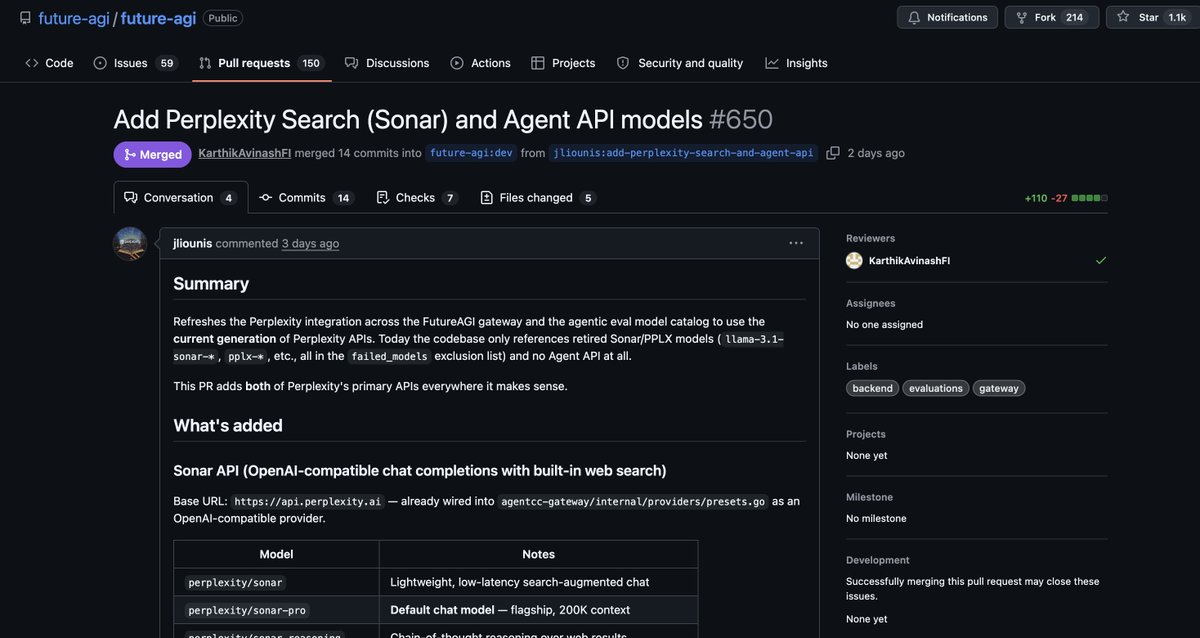Click the Discussions speech bubble icon
The width and height of the screenshot is (1200, 638).
click(352, 63)
